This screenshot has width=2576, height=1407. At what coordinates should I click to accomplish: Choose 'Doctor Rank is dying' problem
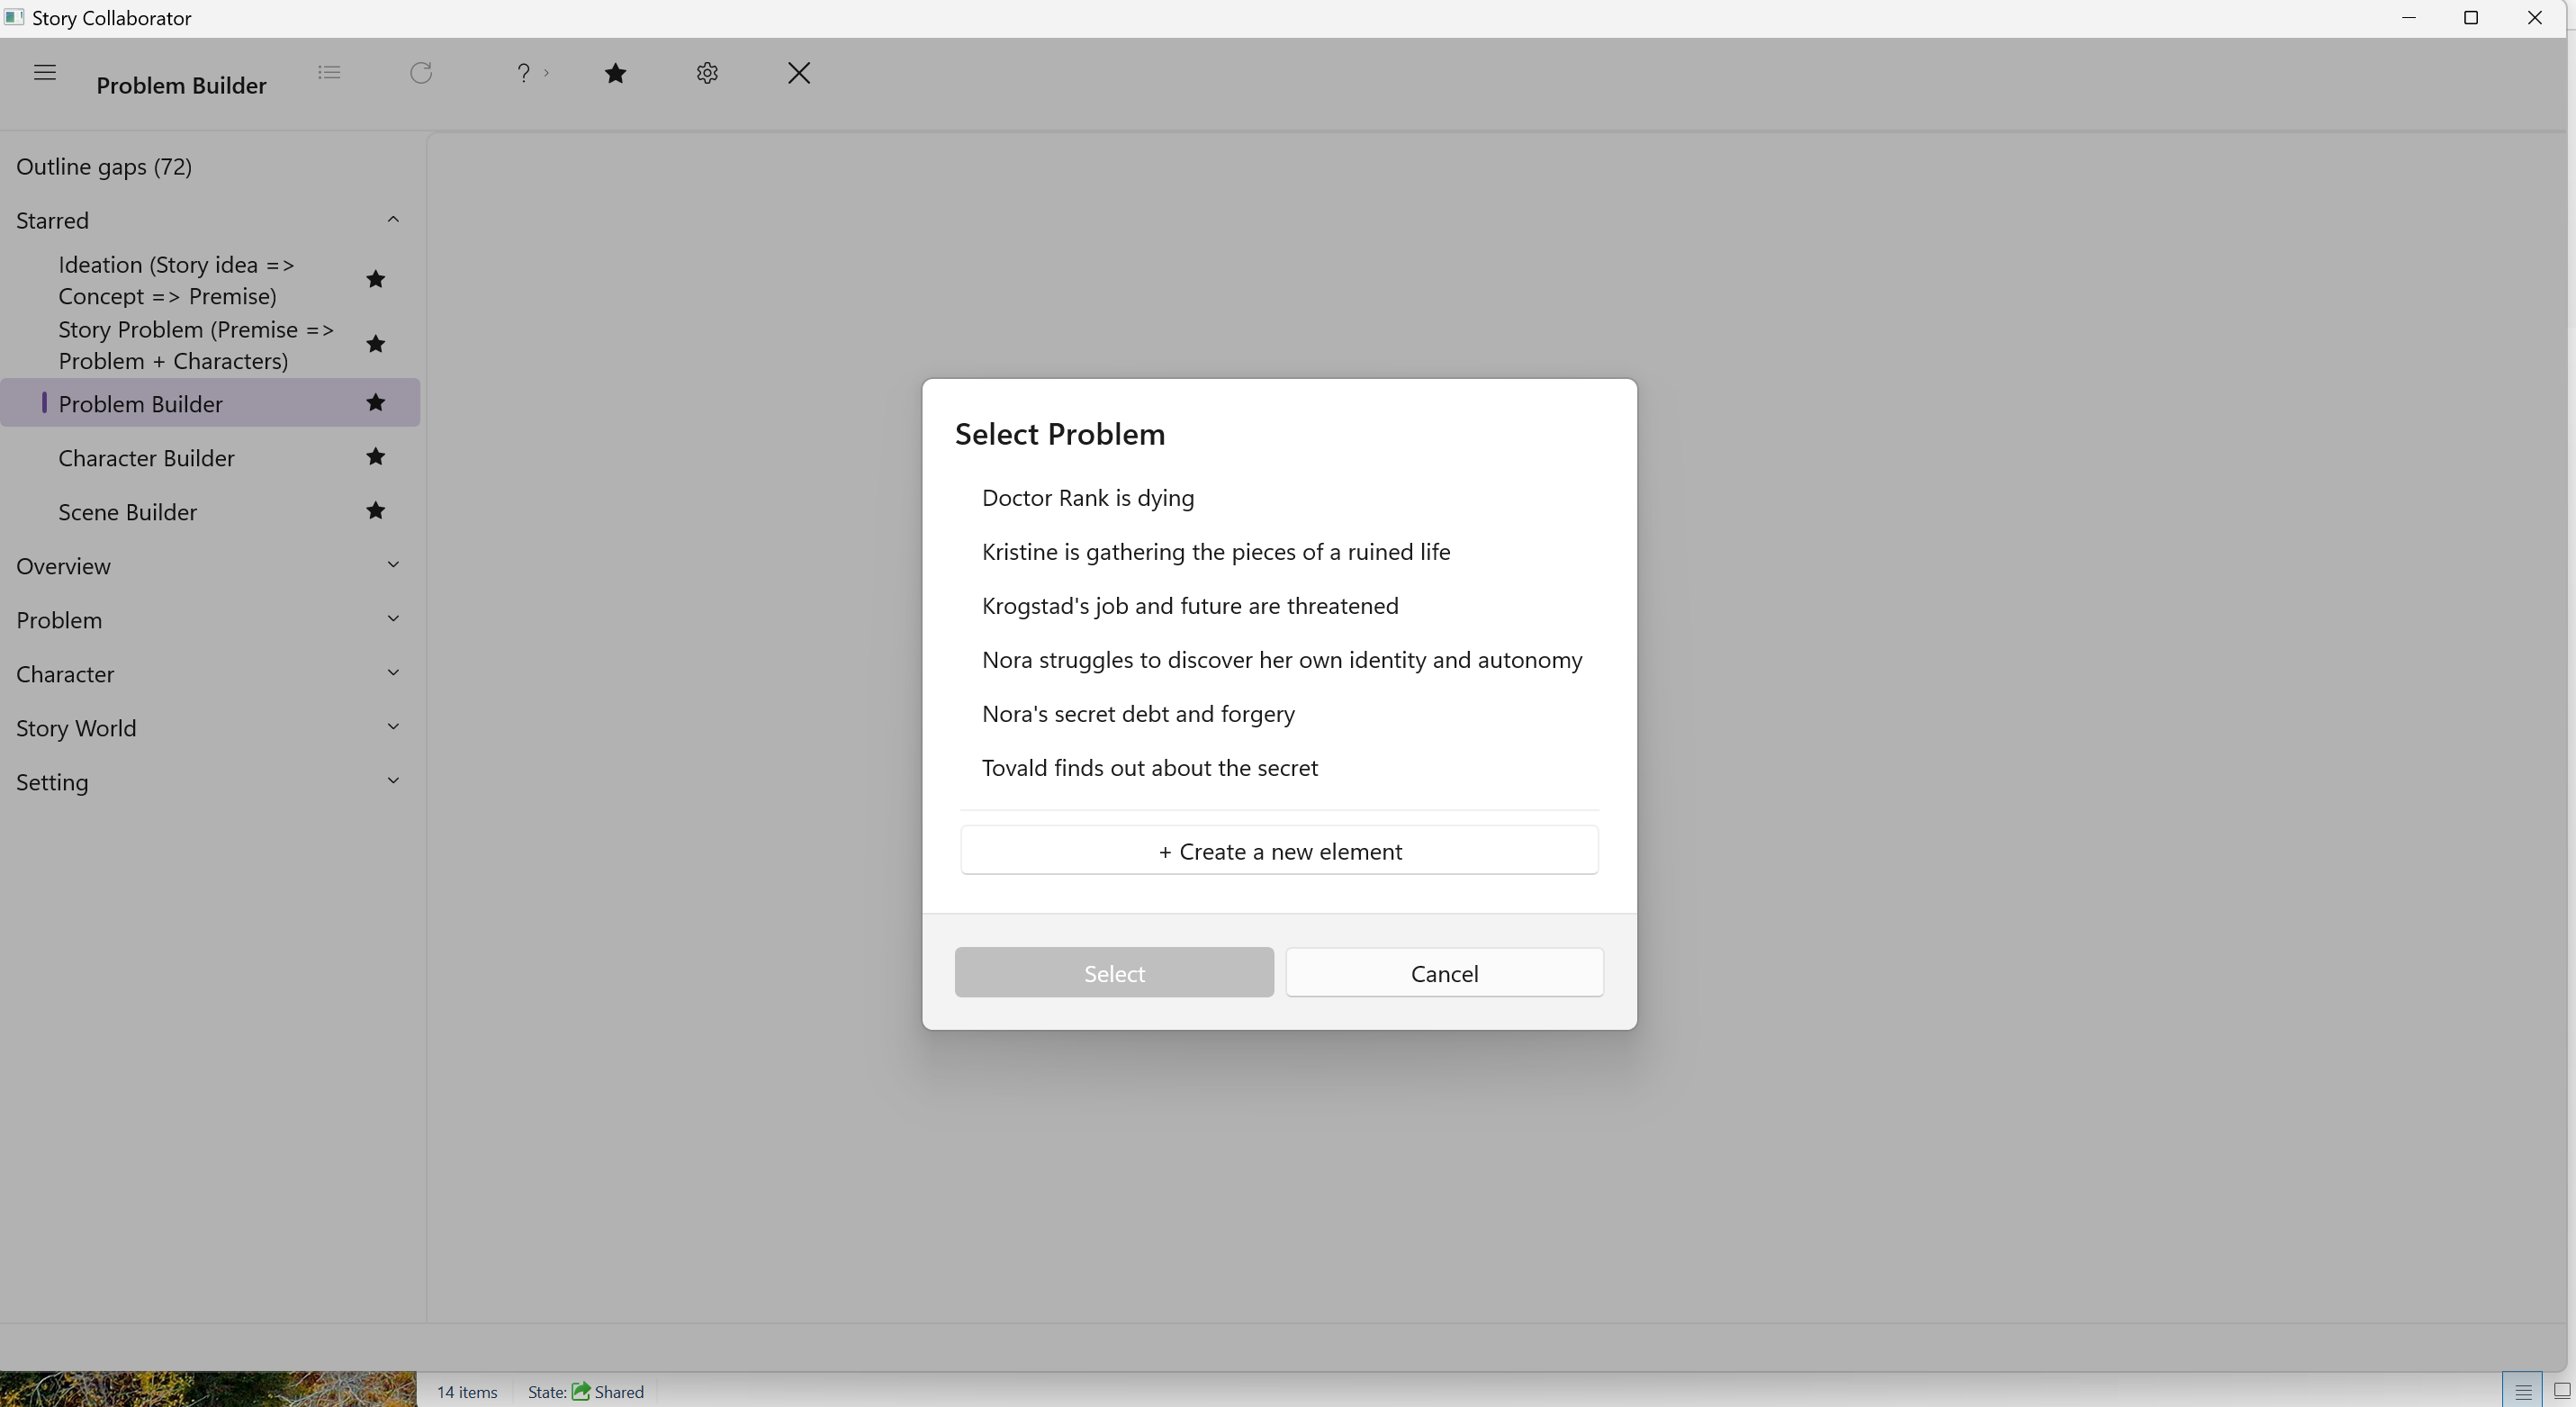(1279, 498)
